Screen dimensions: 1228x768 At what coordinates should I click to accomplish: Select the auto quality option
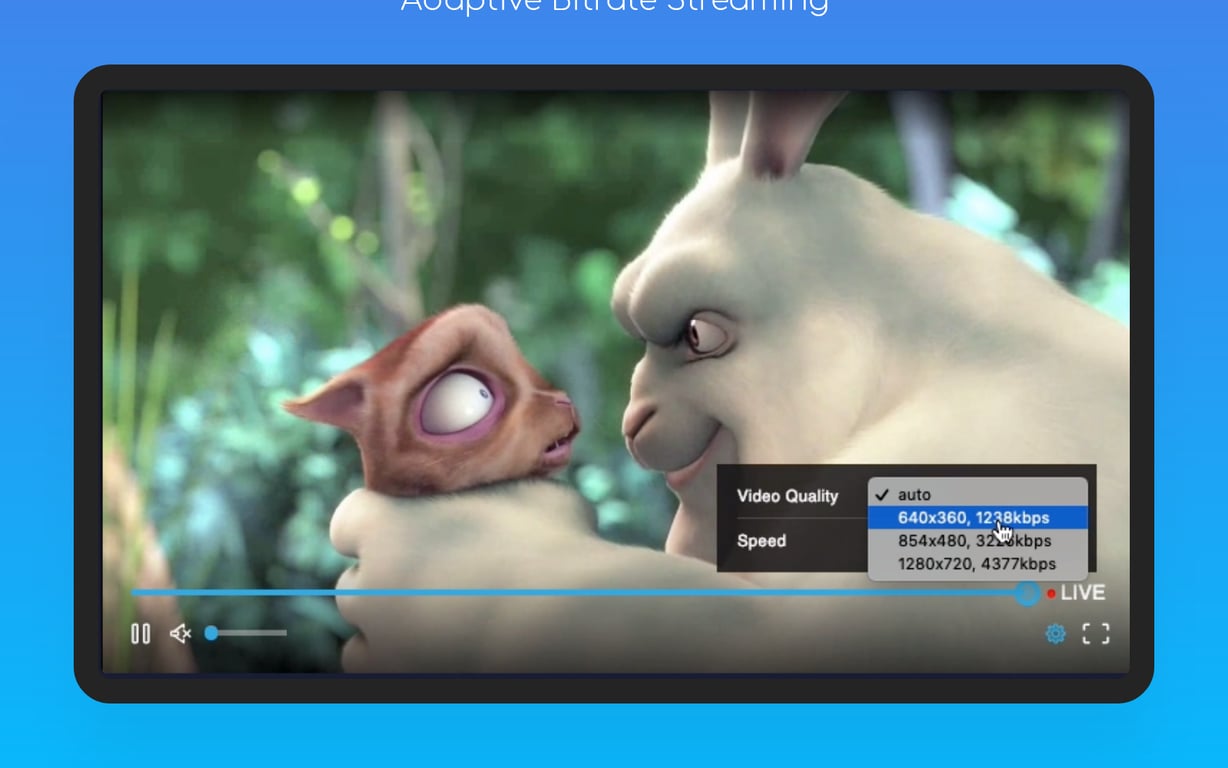point(913,494)
